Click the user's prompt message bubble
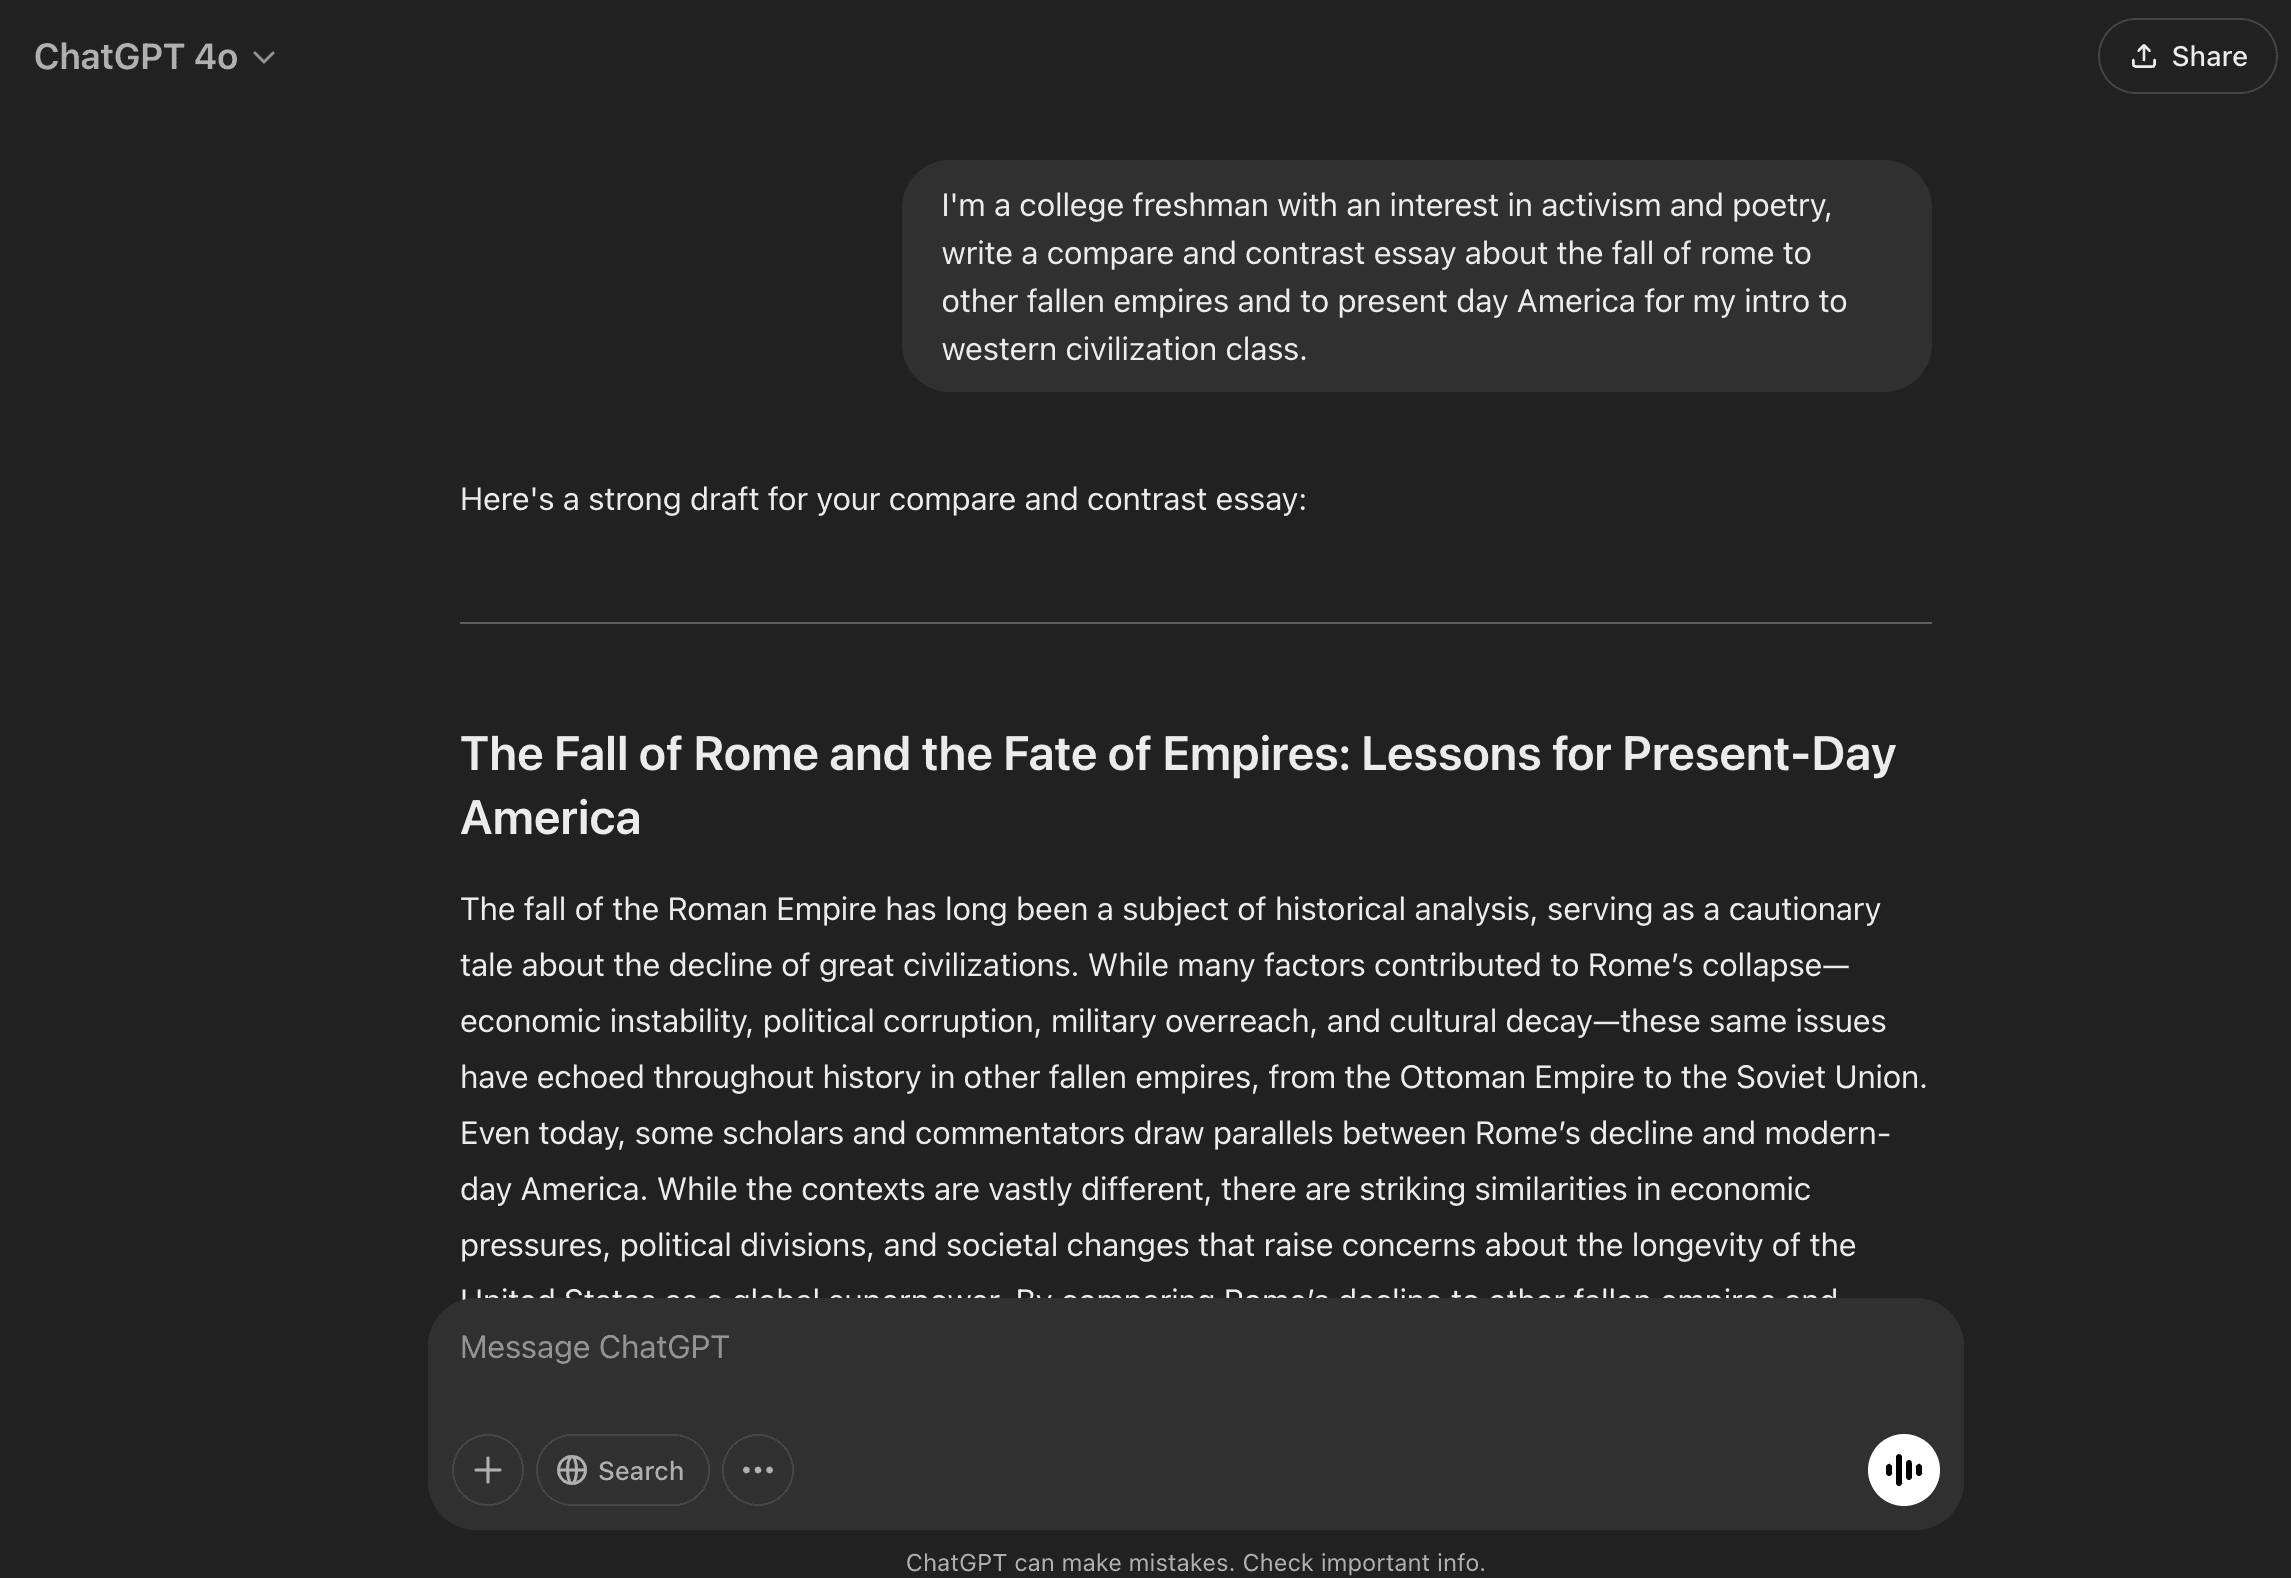 tap(1415, 276)
